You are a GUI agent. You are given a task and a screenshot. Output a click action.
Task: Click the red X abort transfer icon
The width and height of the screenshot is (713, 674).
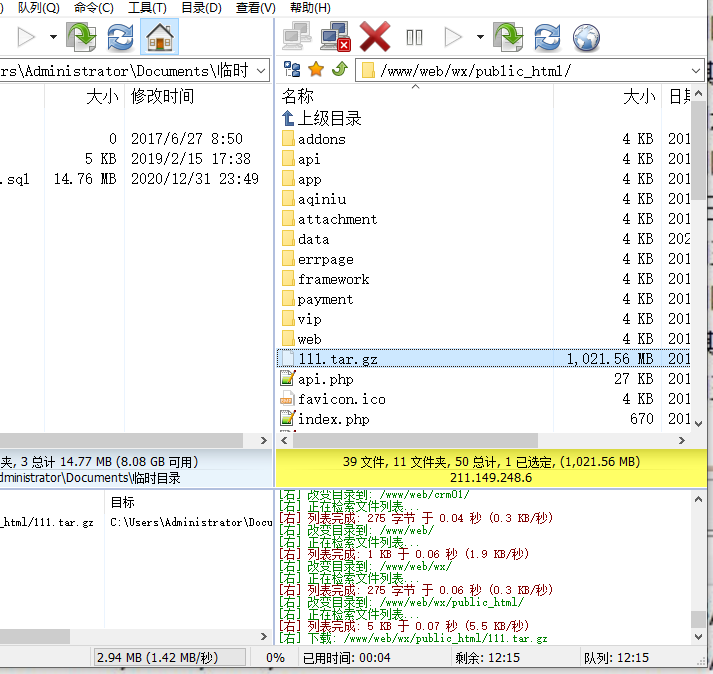click(375, 38)
